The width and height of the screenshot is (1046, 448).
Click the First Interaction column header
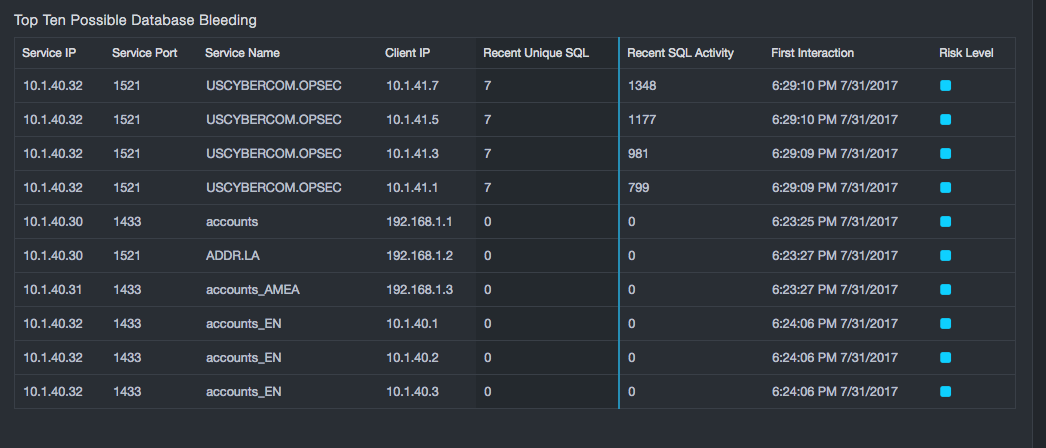click(812, 53)
